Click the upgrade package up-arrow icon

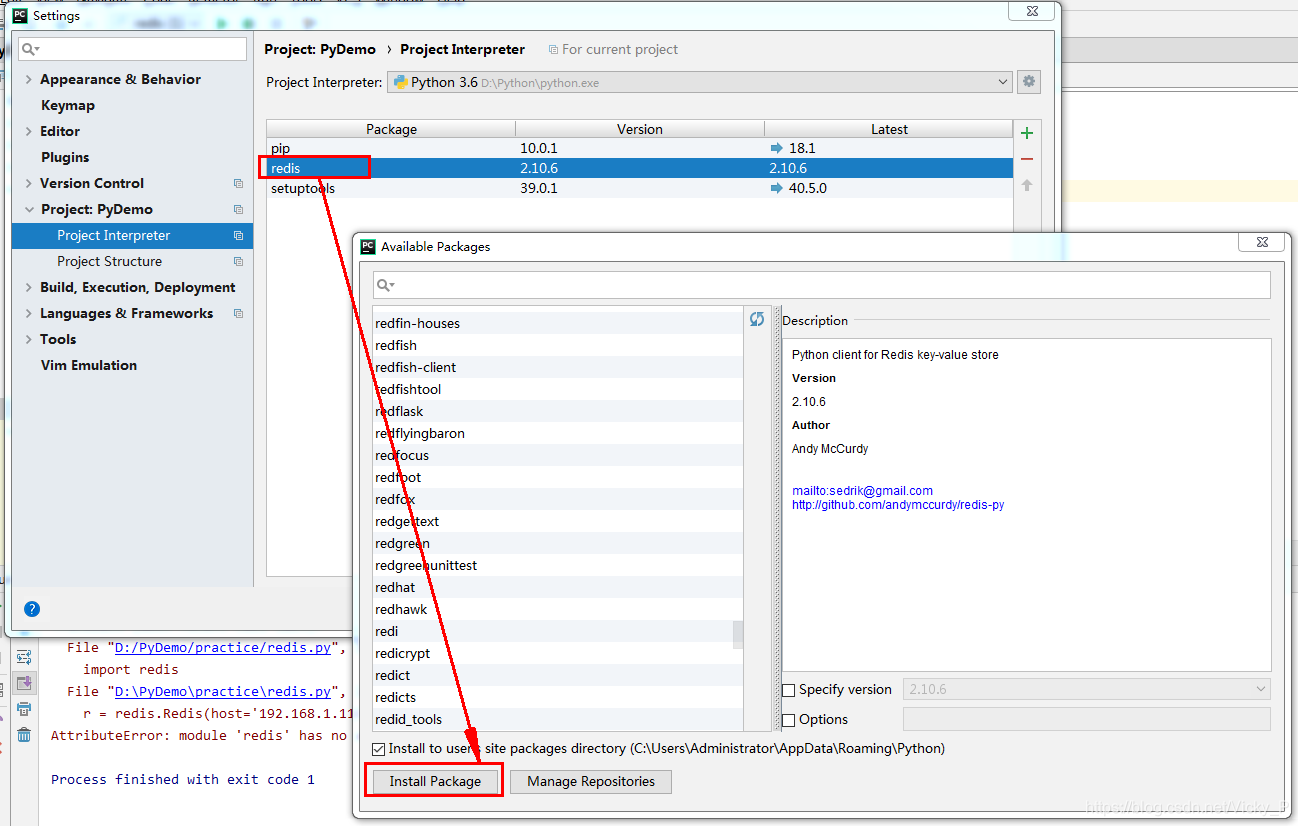[1027, 186]
